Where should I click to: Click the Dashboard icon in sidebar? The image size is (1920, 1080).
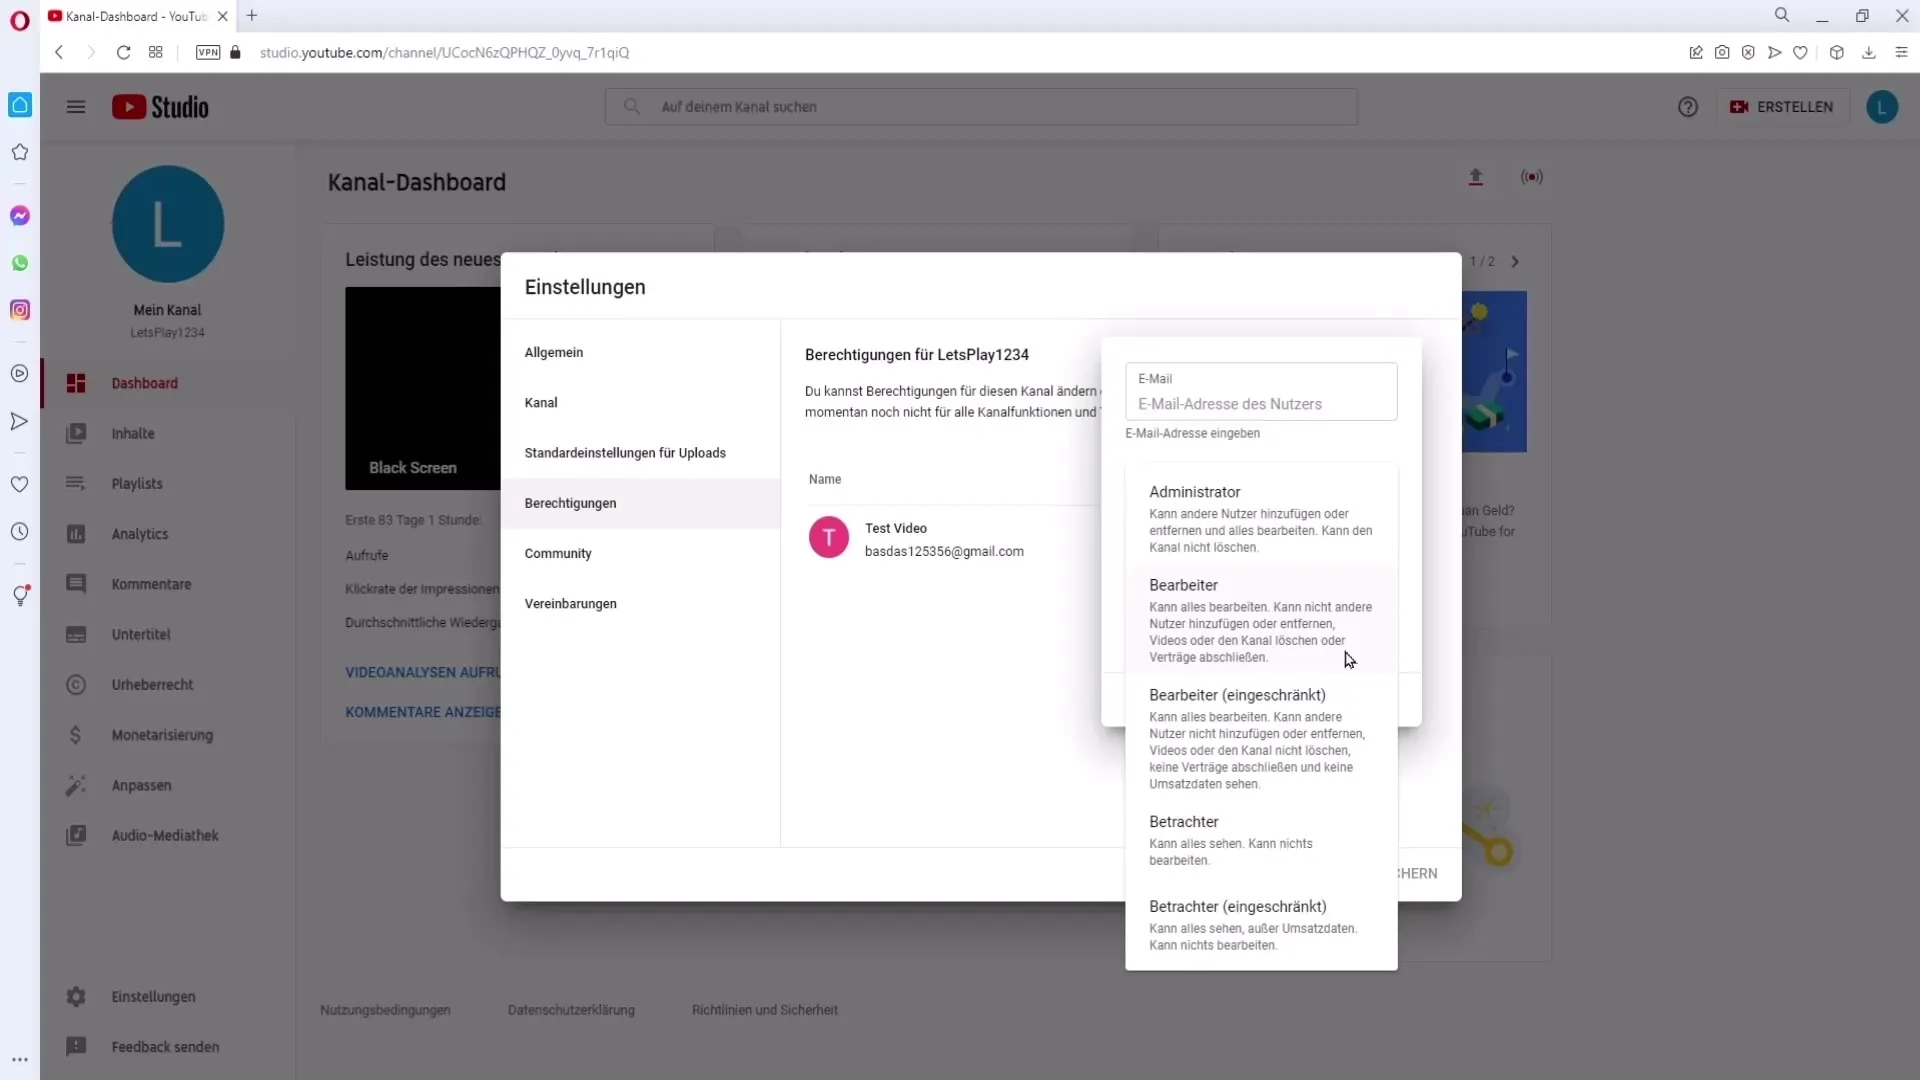click(75, 382)
